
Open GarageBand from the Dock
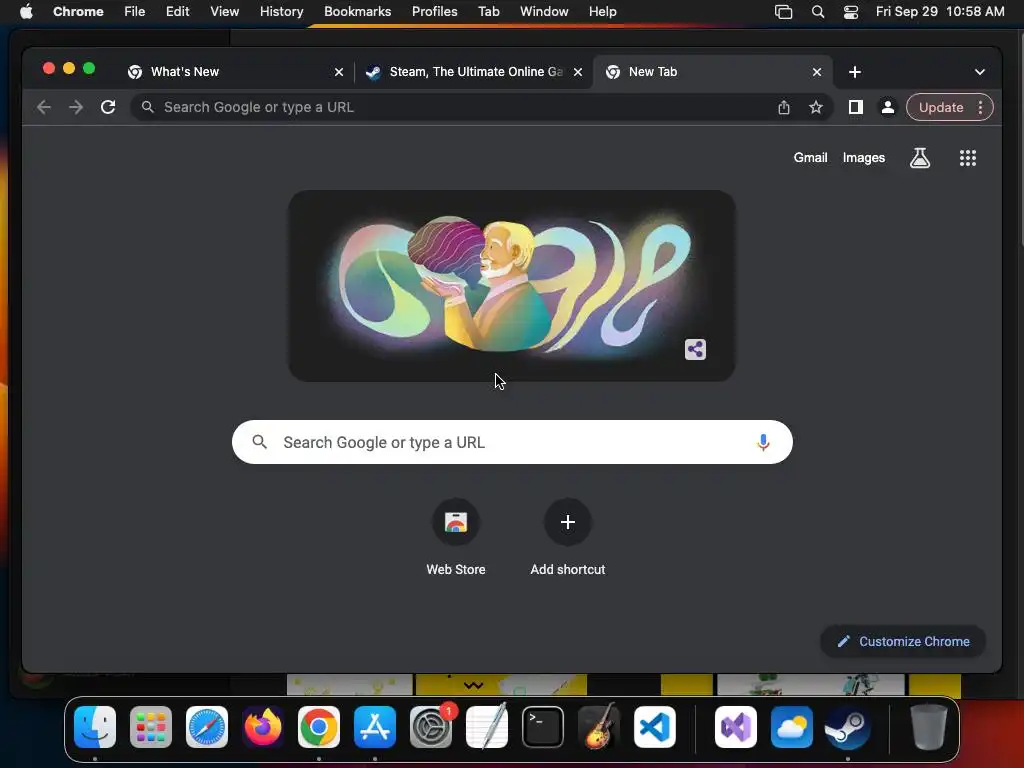pyautogui.click(x=599, y=727)
